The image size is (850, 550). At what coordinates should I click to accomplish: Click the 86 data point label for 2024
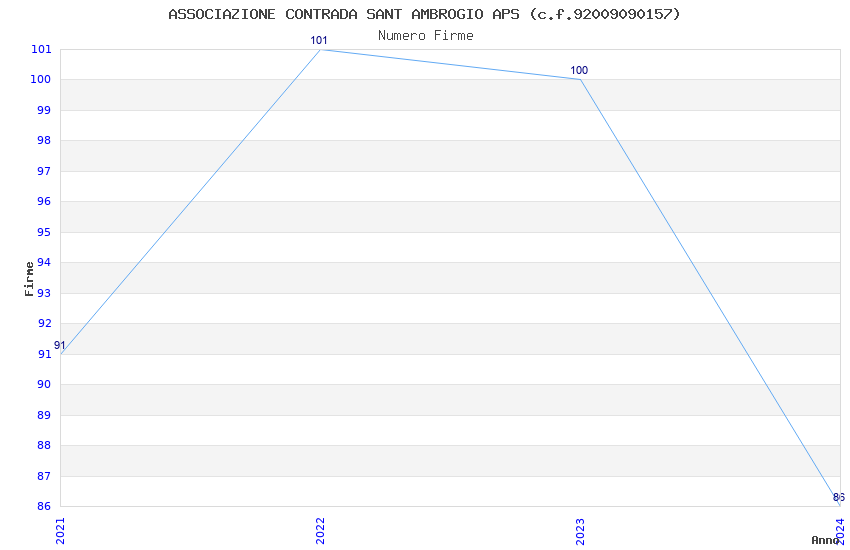tap(839, 497)
